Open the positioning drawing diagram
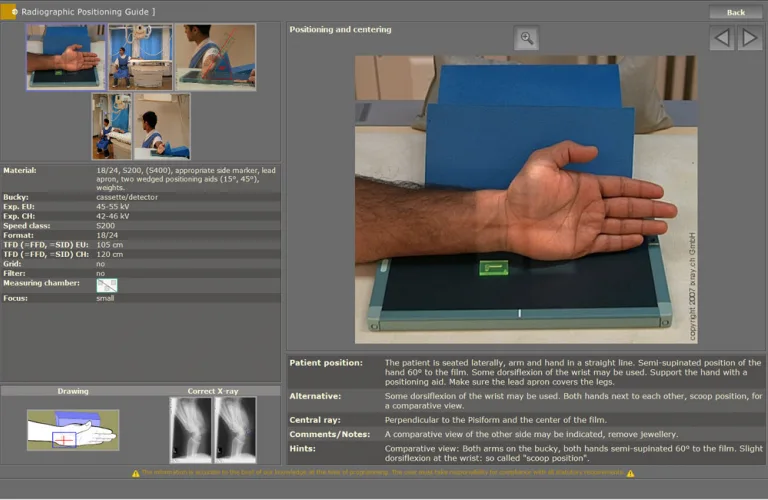This screenshot has height=500, width=768. pos(73,430)
